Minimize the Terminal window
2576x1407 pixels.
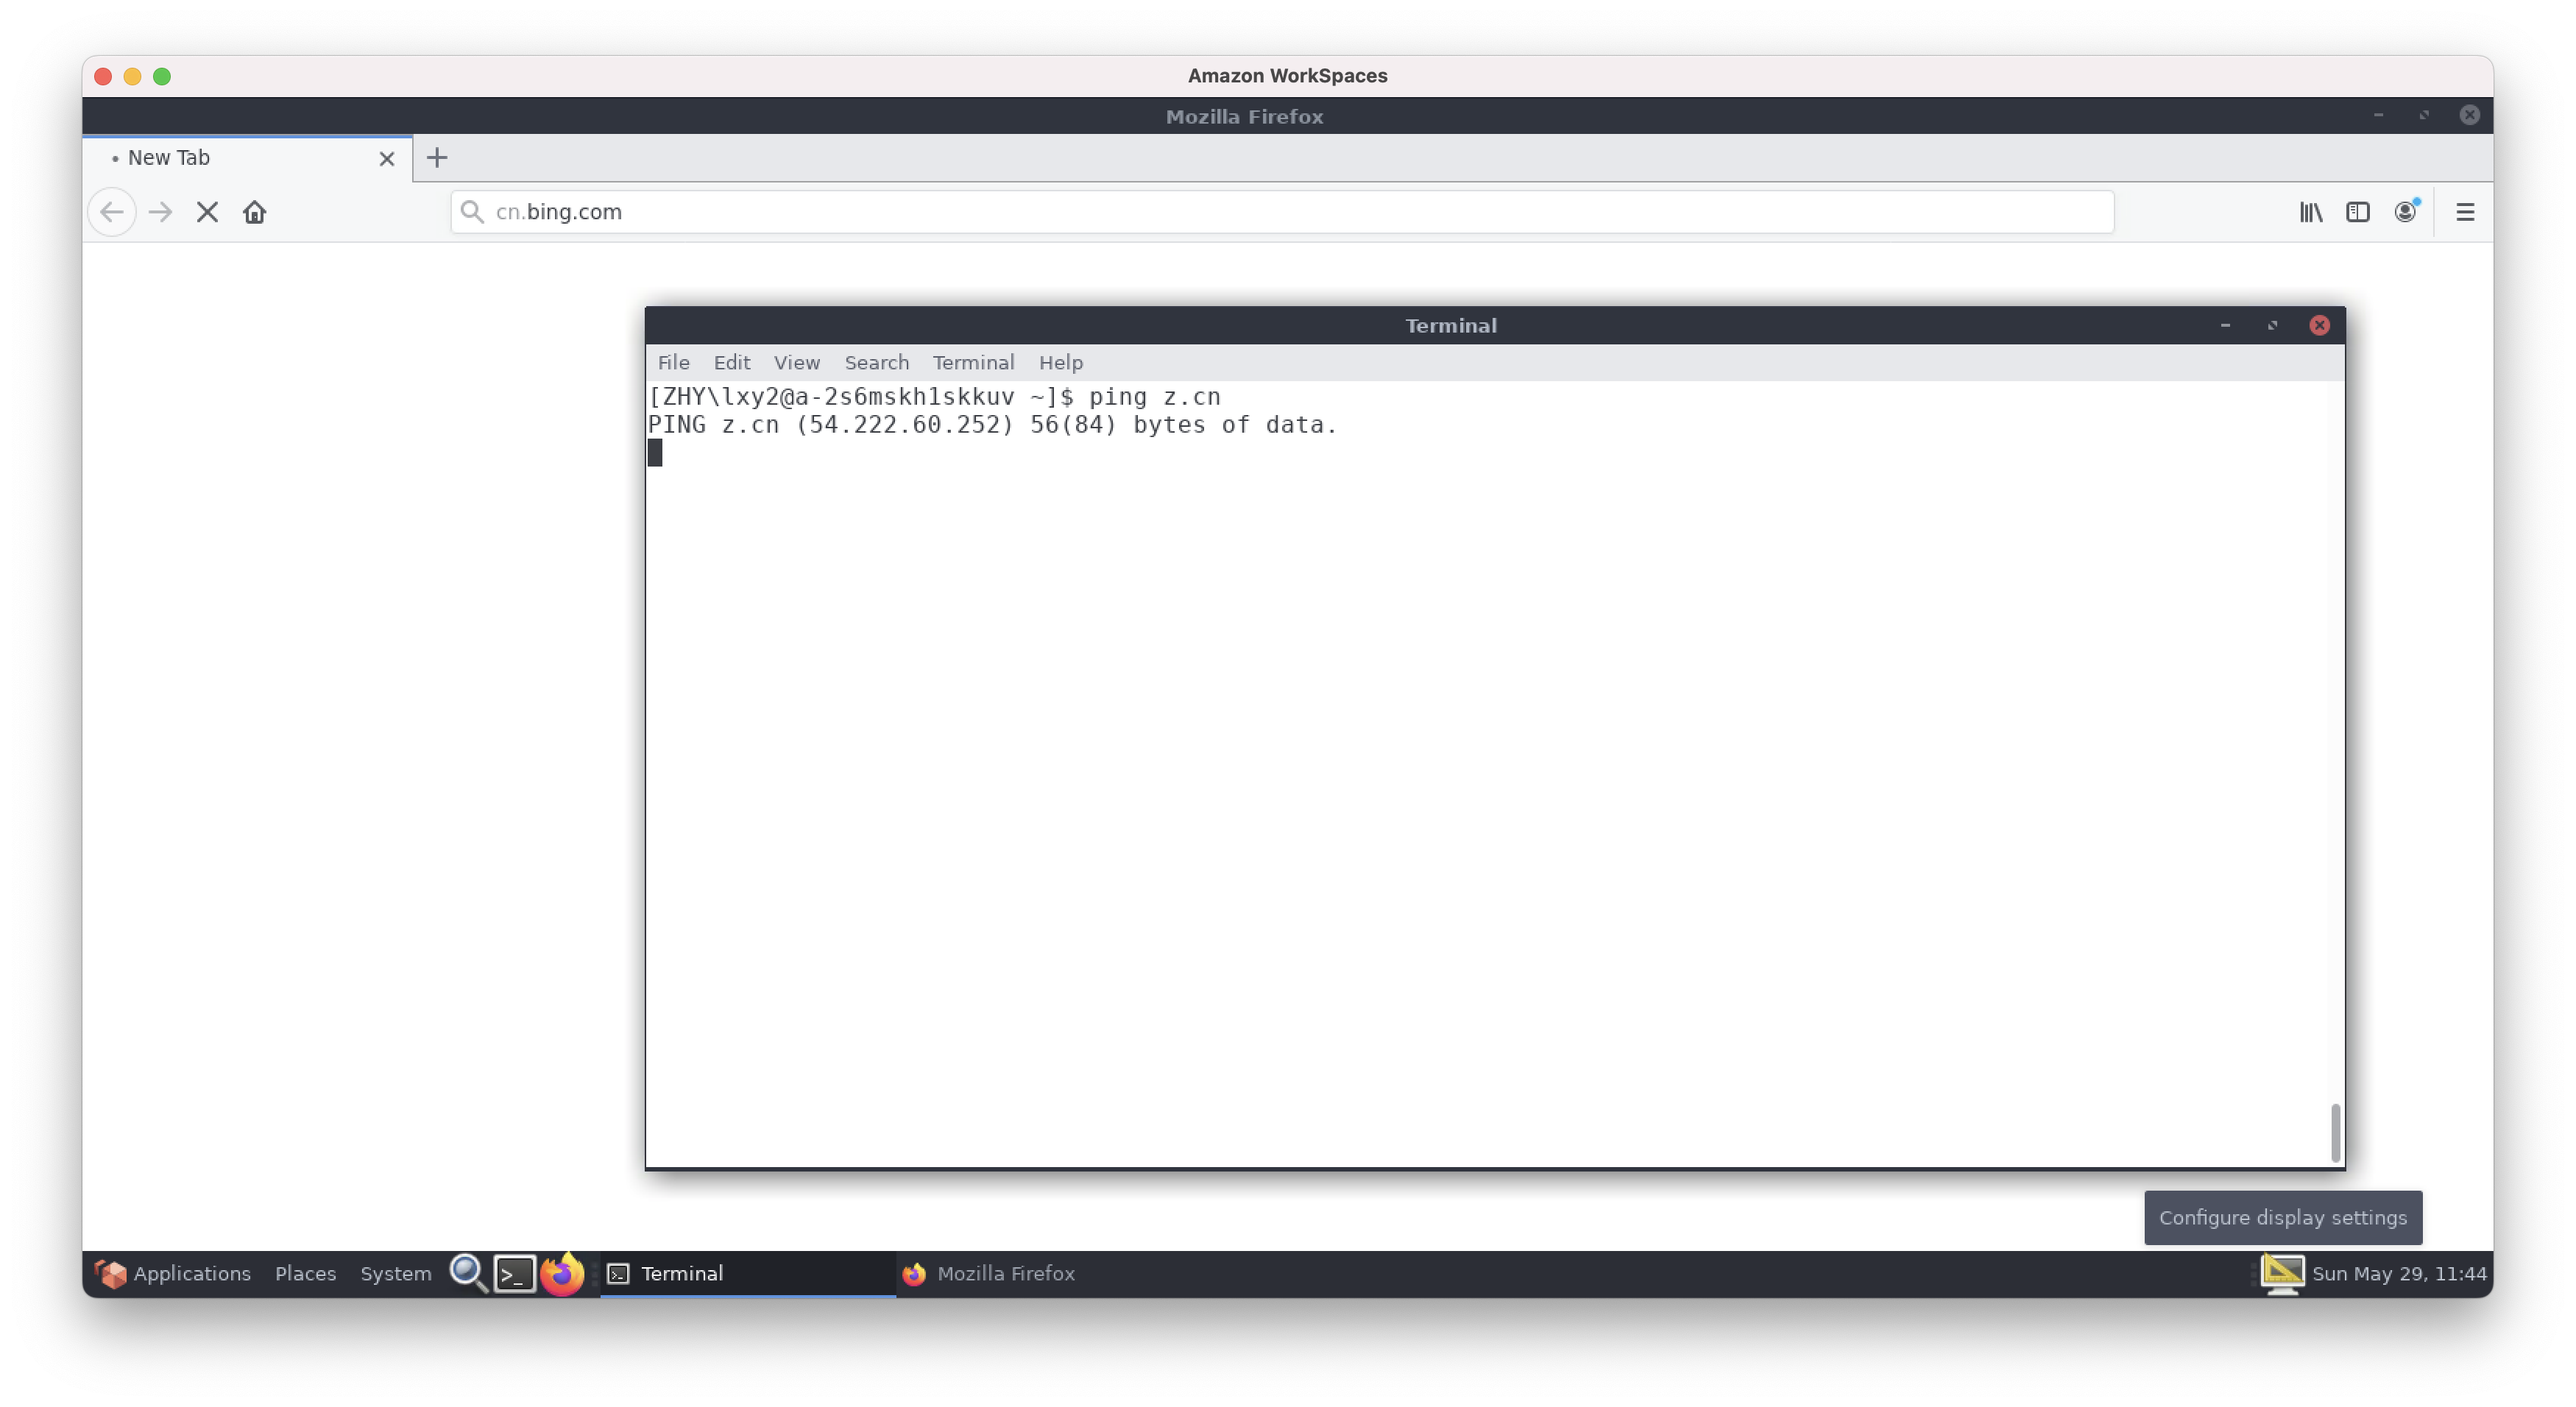click(2225, 325)
